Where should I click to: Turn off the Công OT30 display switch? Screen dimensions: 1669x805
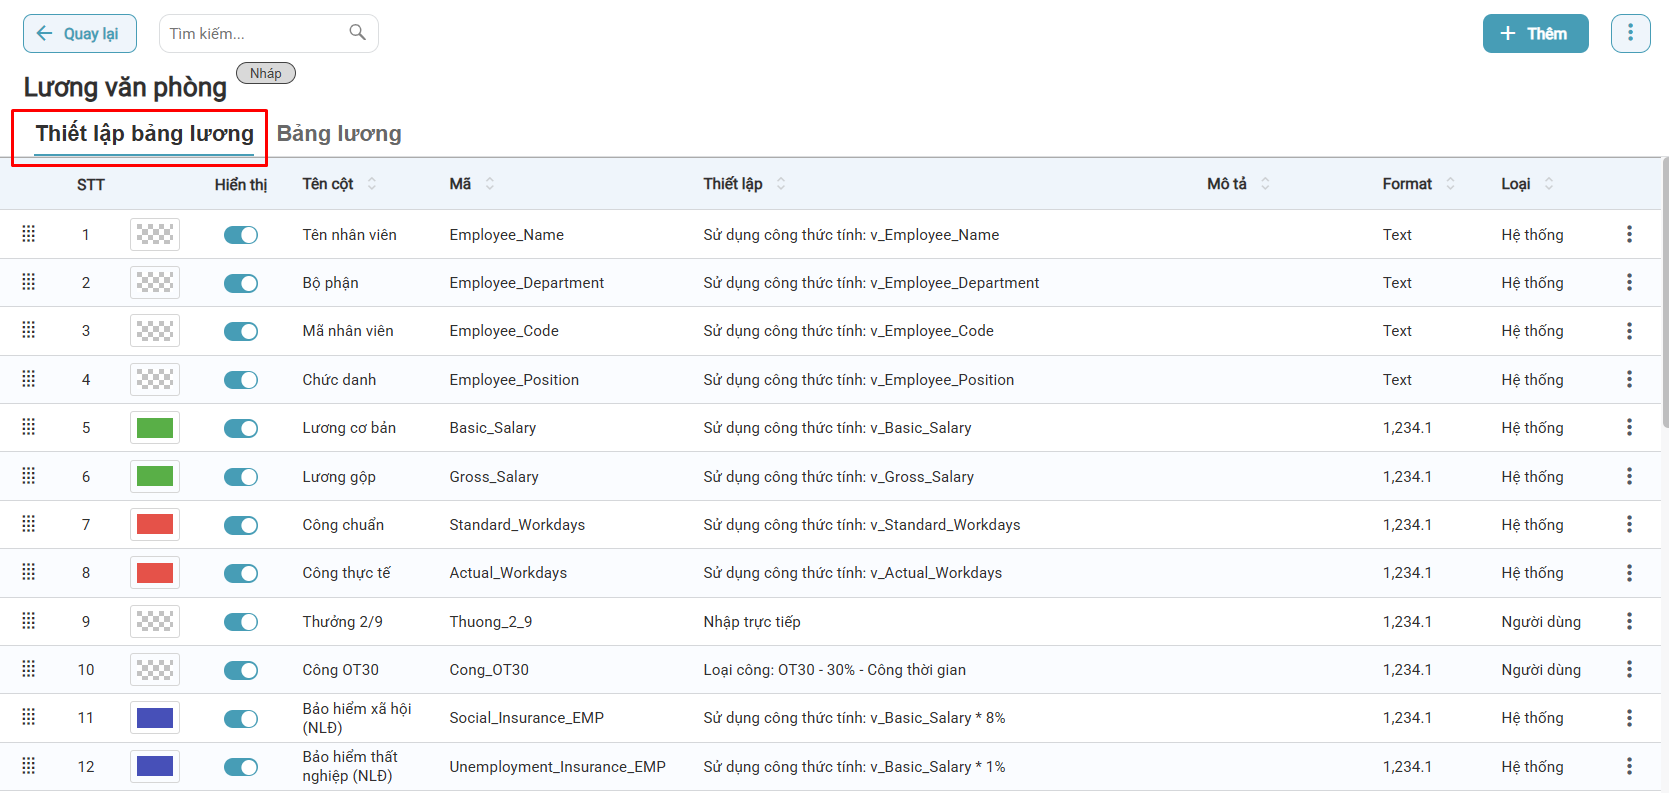[x=241, y=670]
